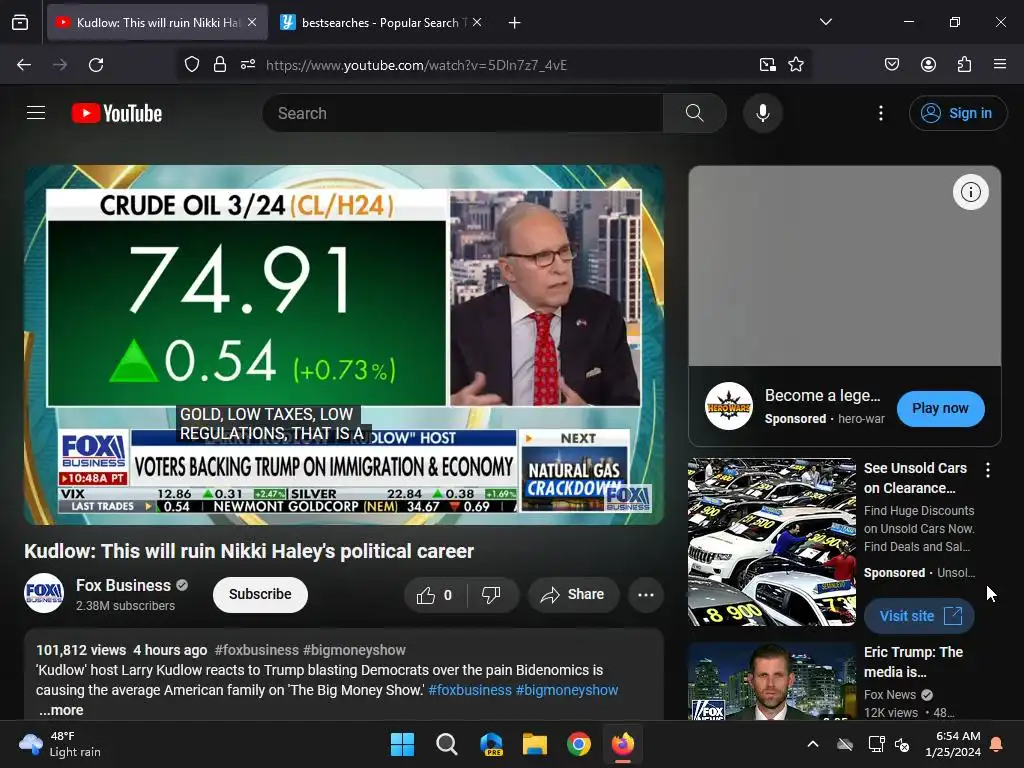
Task: Show hidden system tray icons
Action: pos(813,744)
